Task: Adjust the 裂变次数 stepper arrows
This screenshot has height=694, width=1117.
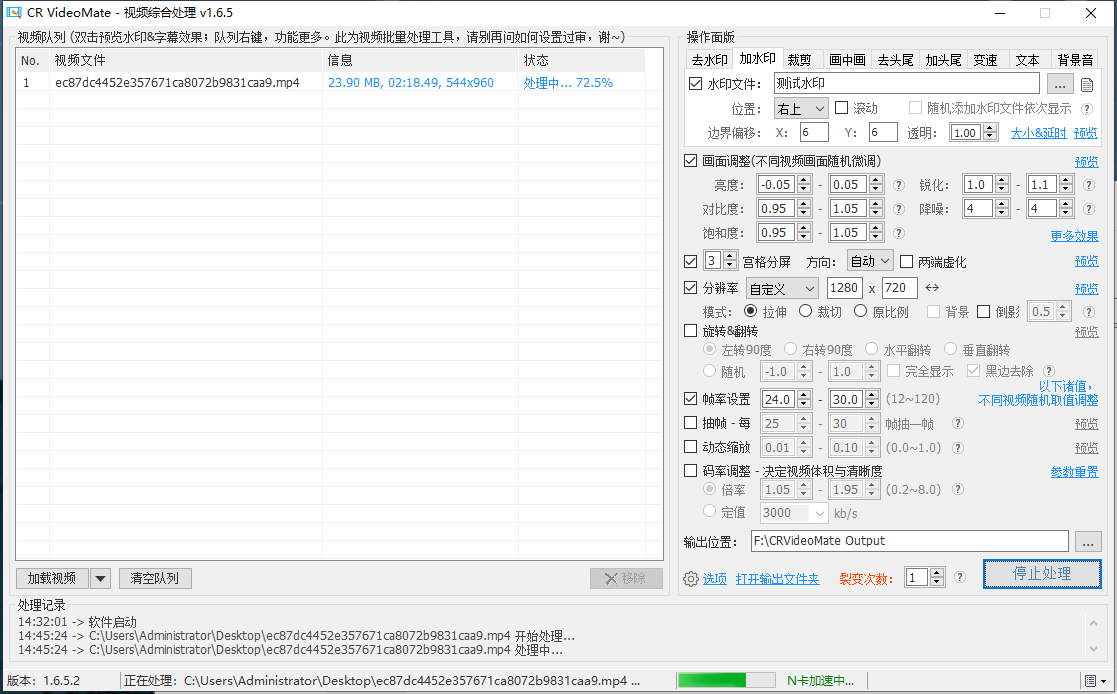Action: coord(937,577)
